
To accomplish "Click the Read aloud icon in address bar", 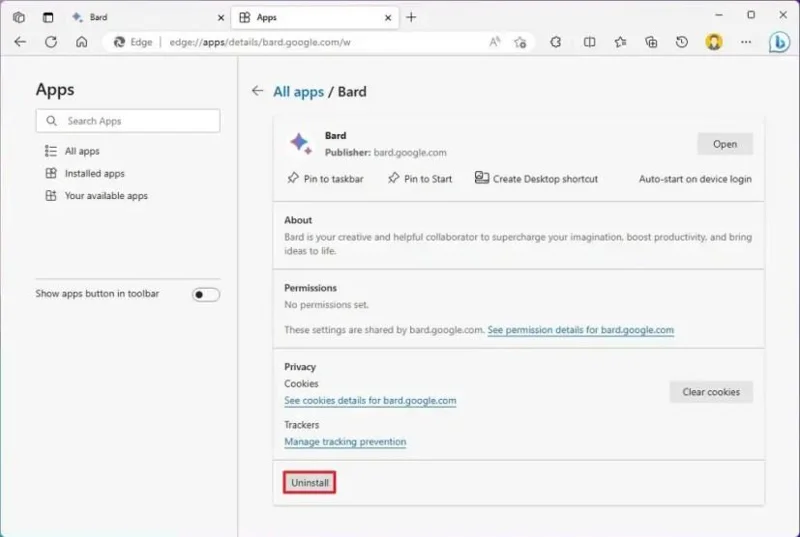I will [494, 42].
